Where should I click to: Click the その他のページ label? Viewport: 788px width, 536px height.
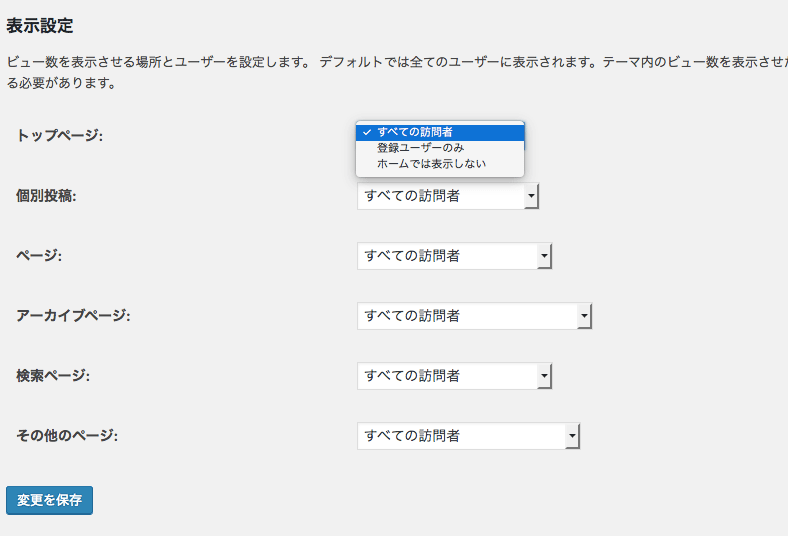click(x=67, y=436)
